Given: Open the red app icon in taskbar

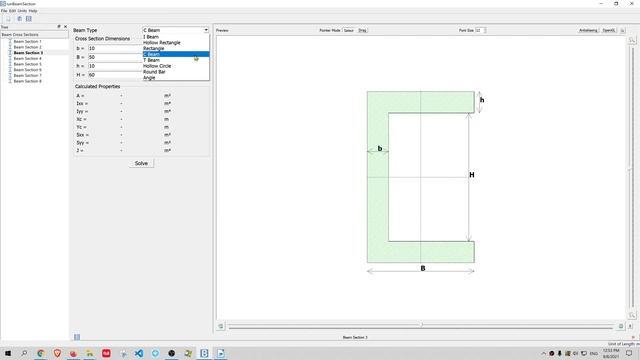Looking at the screenshot, I should 106,353.
